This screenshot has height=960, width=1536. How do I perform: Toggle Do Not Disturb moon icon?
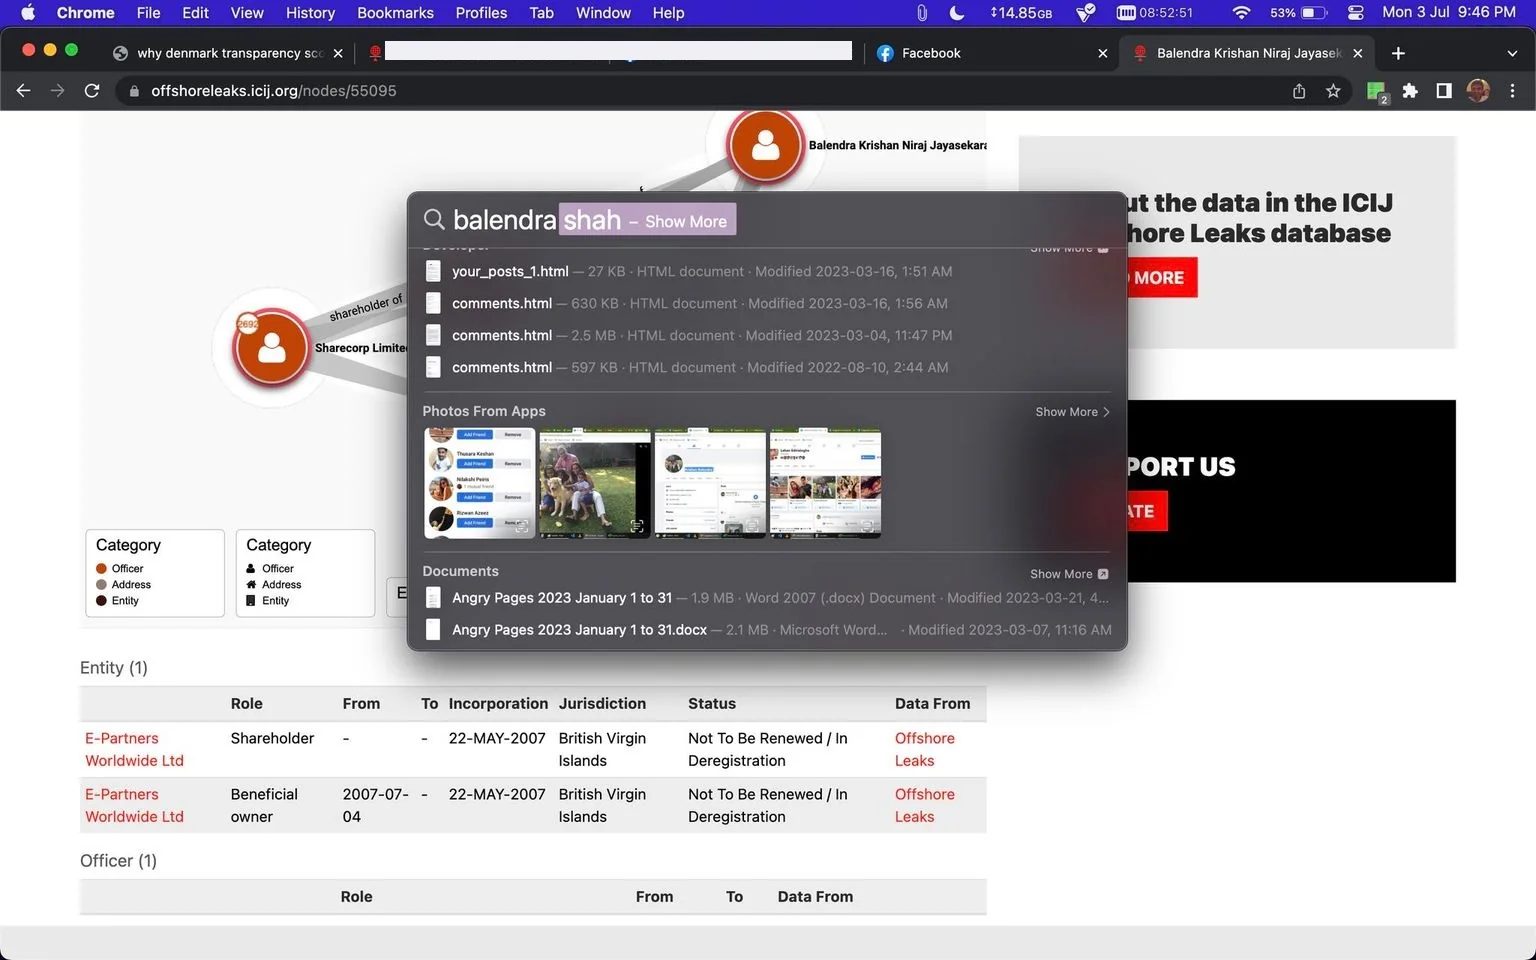click(957, 13)
